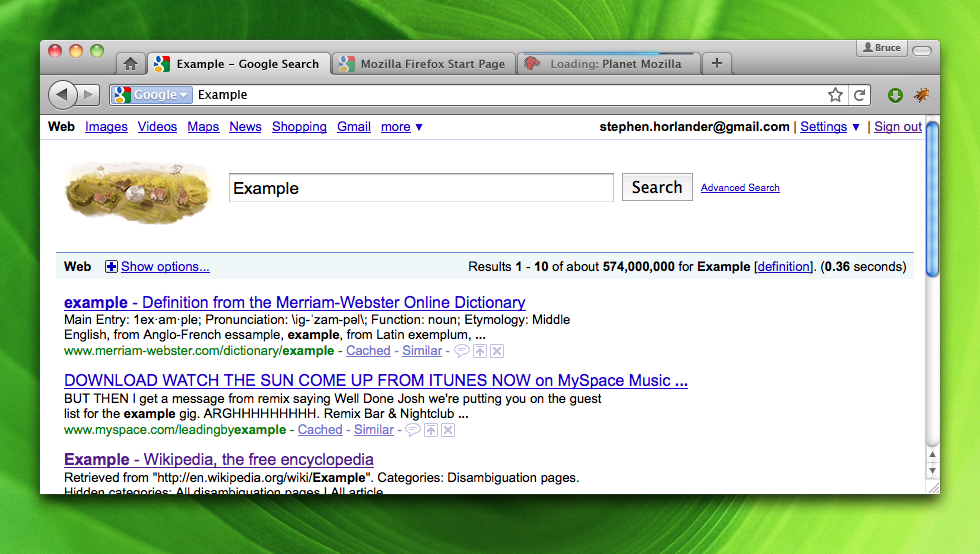Open the green Downloads arrow icon

tap(895, 95)
